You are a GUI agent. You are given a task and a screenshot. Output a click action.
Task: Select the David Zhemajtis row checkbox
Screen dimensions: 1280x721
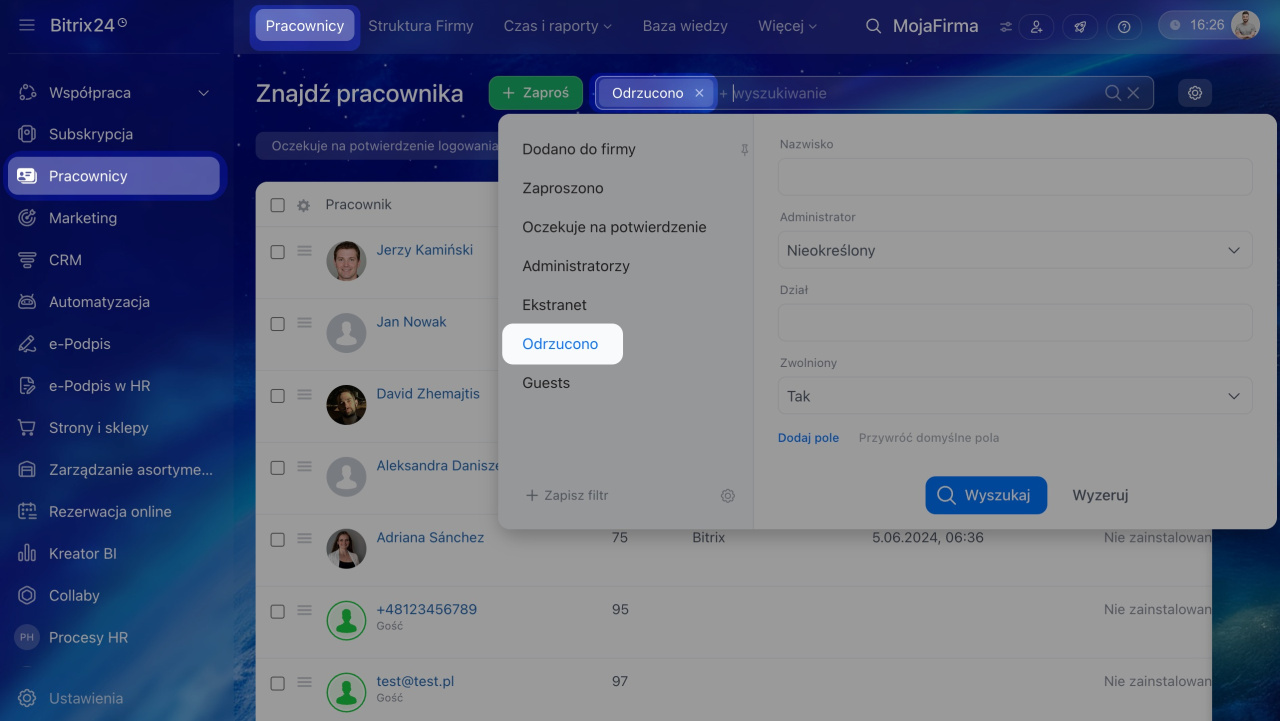(277, 396)
